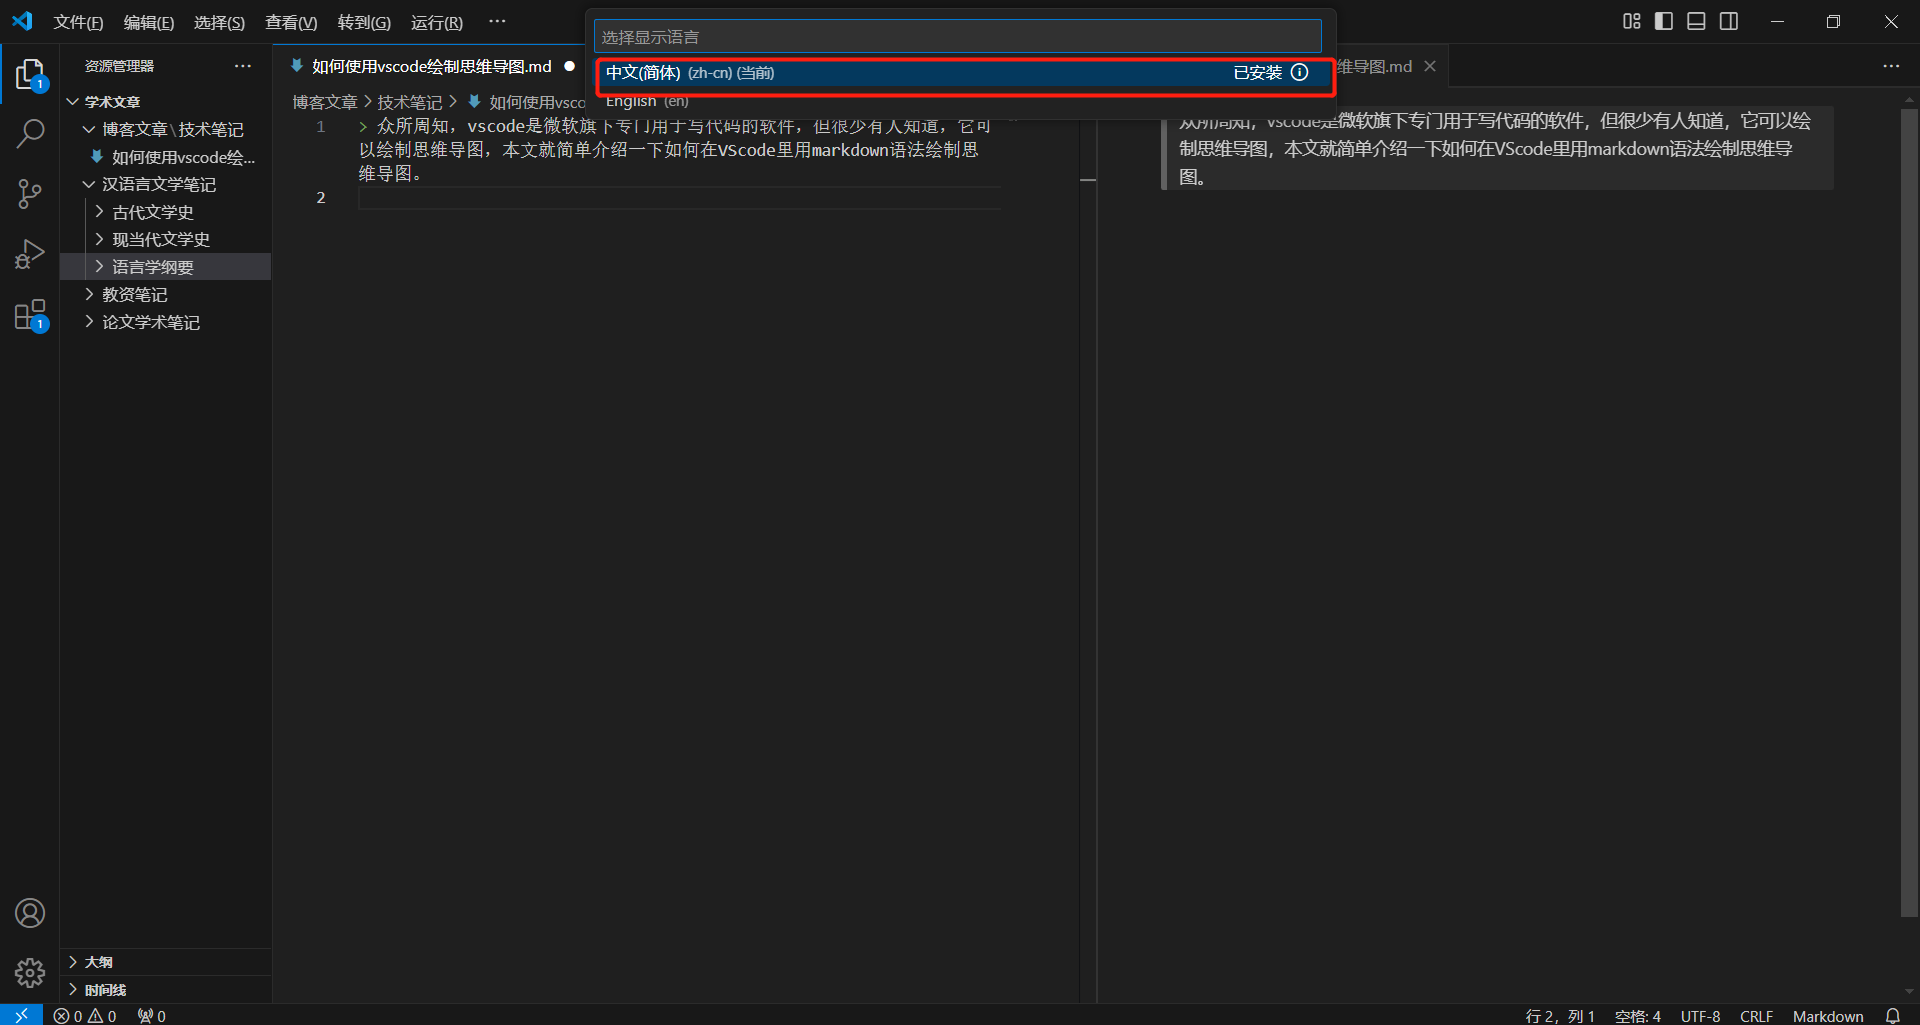Click the VS Code logo icon
1920x1025 pixels.
pos(22,21)
